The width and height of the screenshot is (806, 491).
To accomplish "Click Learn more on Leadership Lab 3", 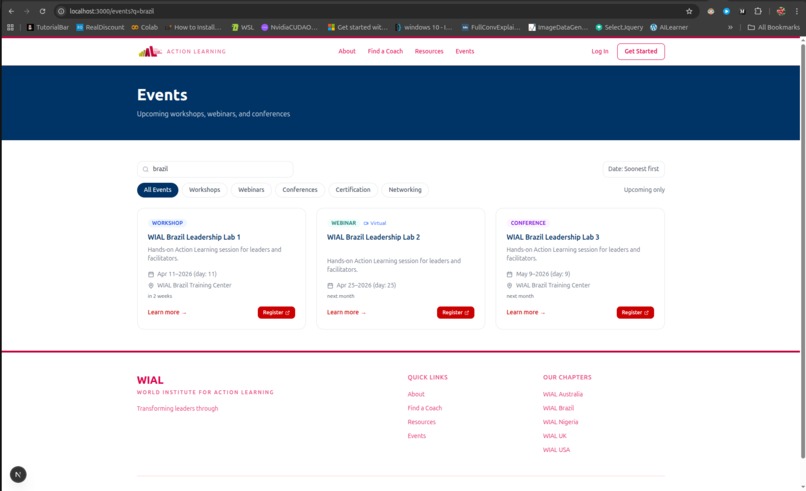I will (526, 313).
